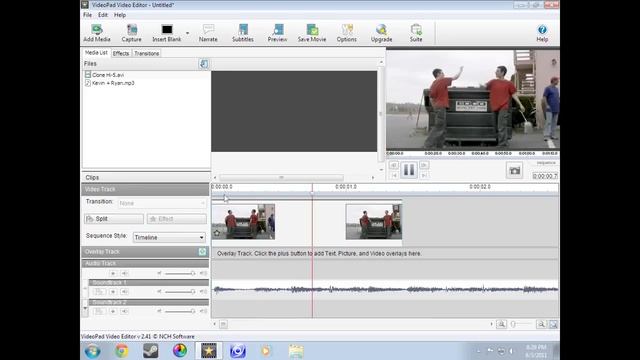Image resolution: width=640 pixels, height=360 pixels.
Task: Select the first video clip thumbnail on timeline
Action: (x=243, y=222)
